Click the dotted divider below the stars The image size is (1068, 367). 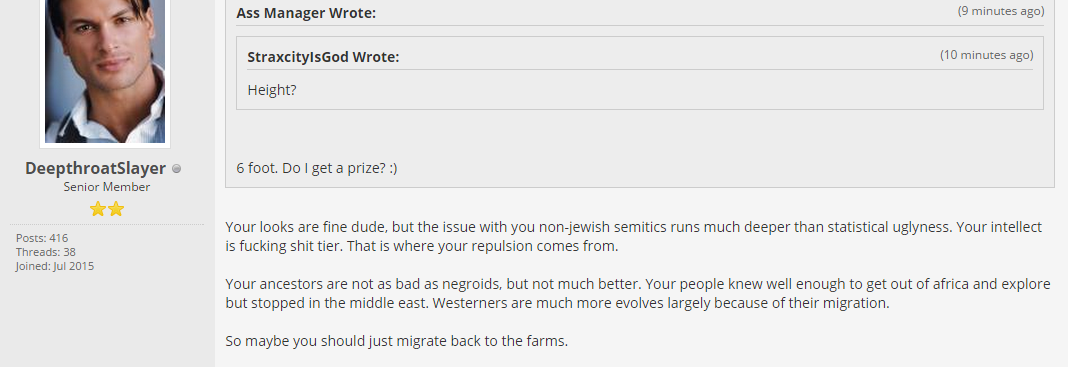pyautogui.click(x=106, y=224)
